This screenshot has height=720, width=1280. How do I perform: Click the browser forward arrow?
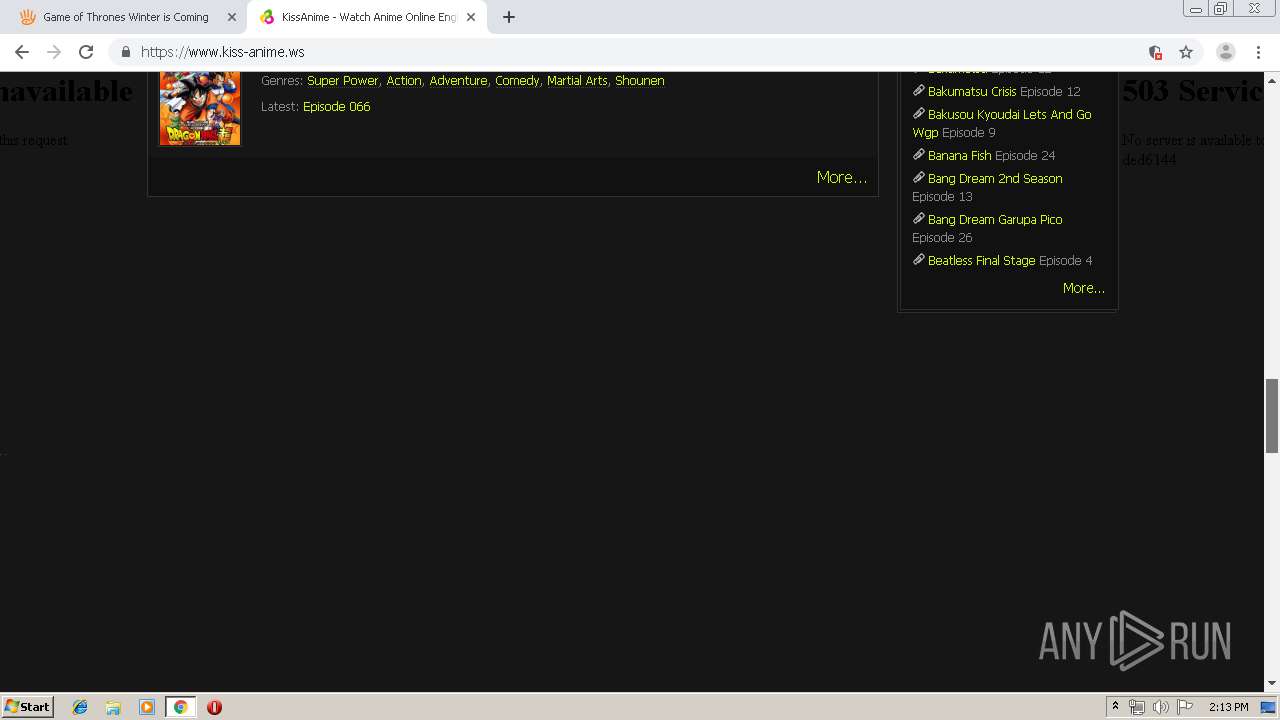pos(54,52)
